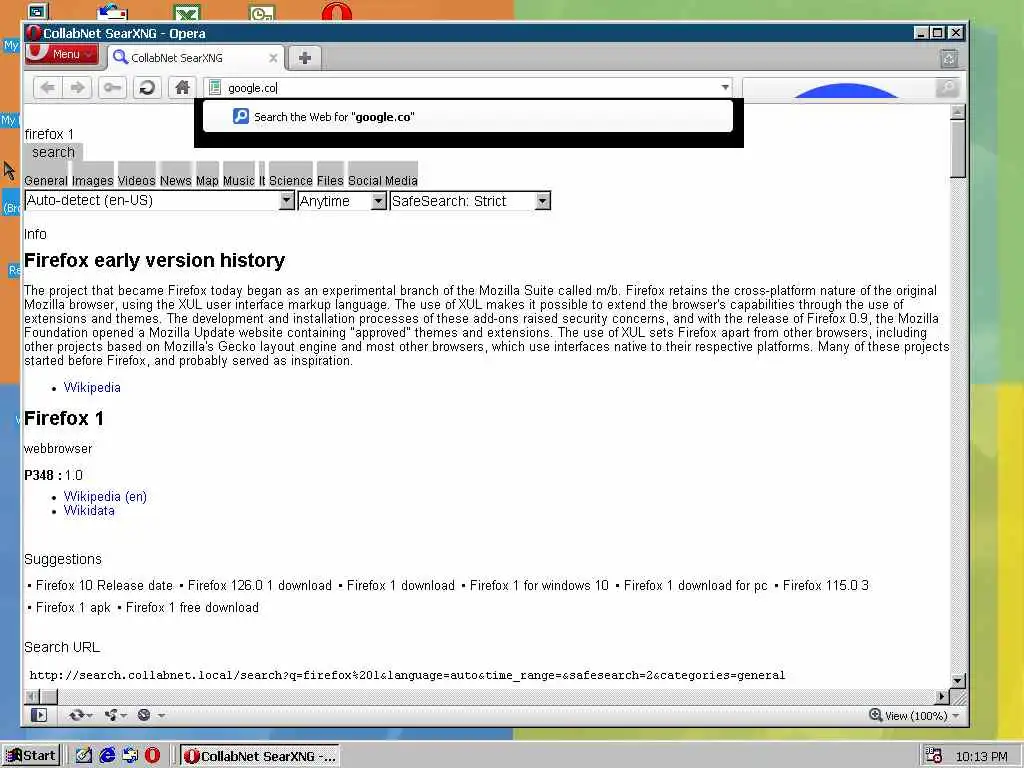
Task: Click the up arrow of vertical scrollbar
Action: click(957, 112)
